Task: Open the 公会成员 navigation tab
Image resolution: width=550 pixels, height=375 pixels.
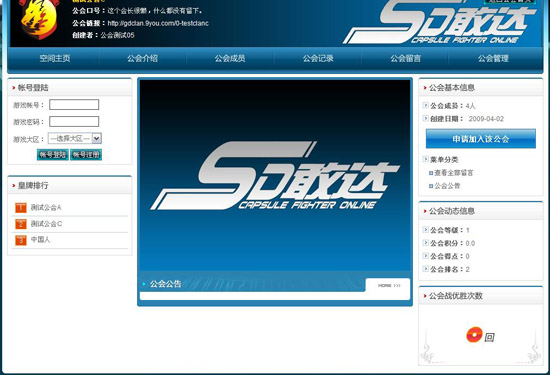Action: (x=230, y=58)
